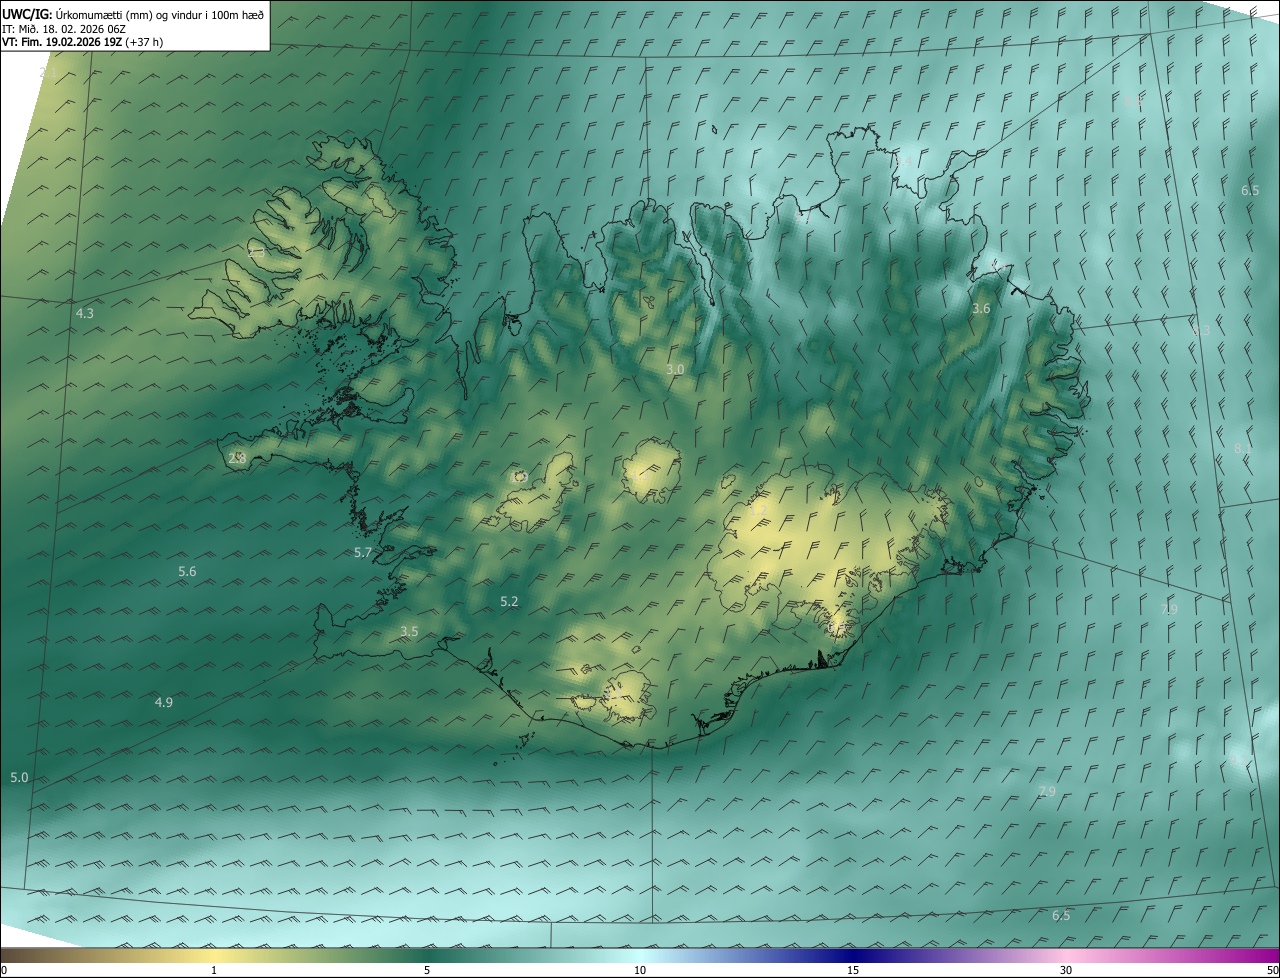
Task: Pick the yellow colorbar segment above 1
Action: point(214,955)
